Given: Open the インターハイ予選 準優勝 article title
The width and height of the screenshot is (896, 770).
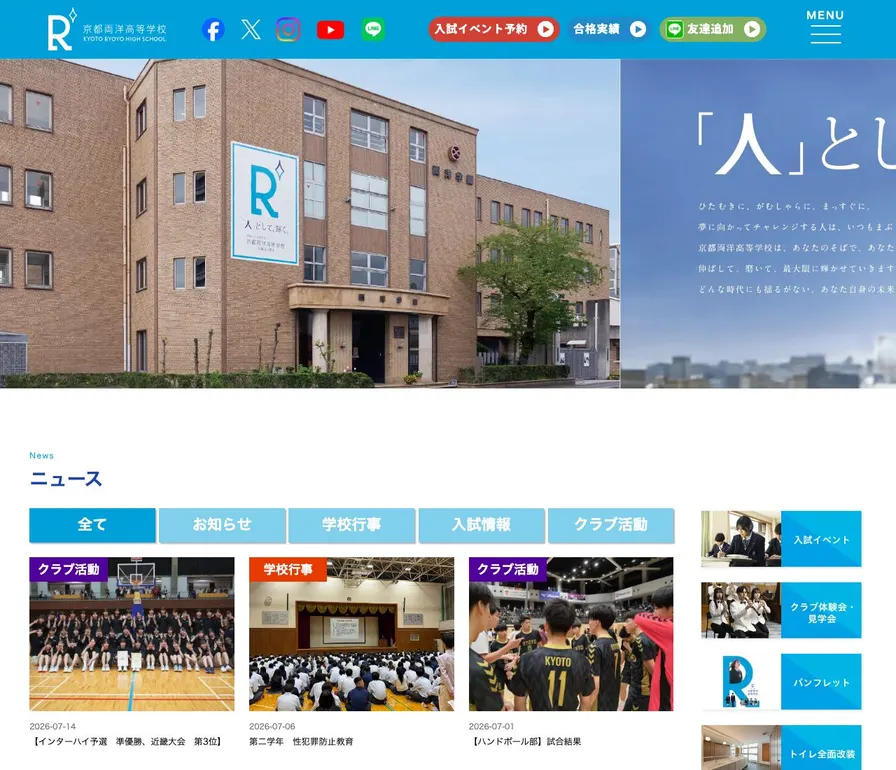Looking at the screenshot, I should tap(127, 741).
